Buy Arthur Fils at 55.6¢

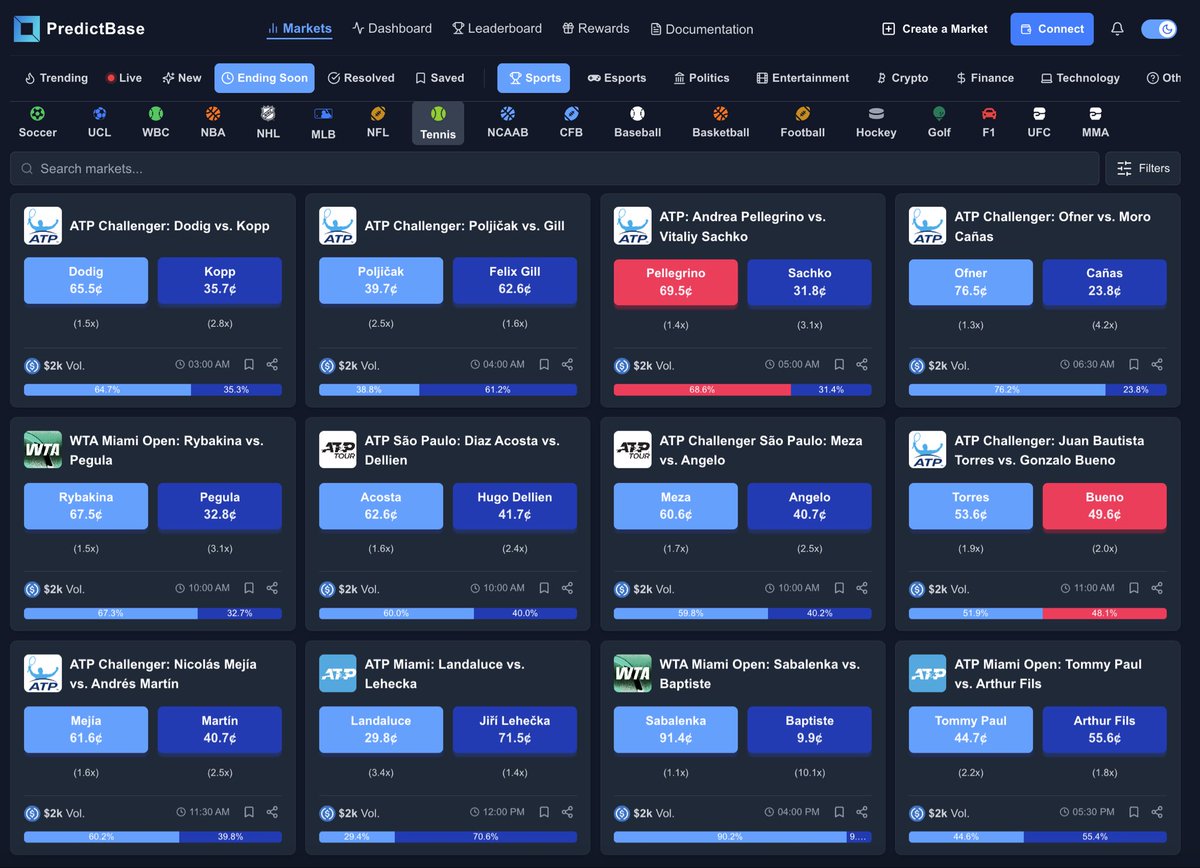pyautogui.click(x=1104, y=730)
